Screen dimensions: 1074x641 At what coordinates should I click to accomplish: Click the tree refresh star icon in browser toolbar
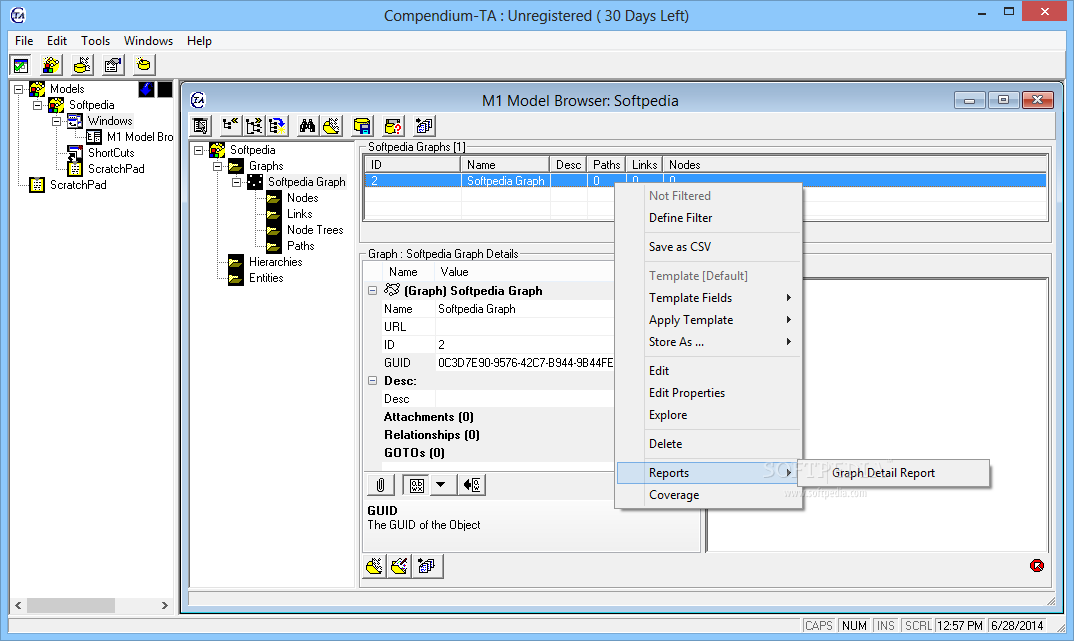pyautogui.click(x=277, y=126)
